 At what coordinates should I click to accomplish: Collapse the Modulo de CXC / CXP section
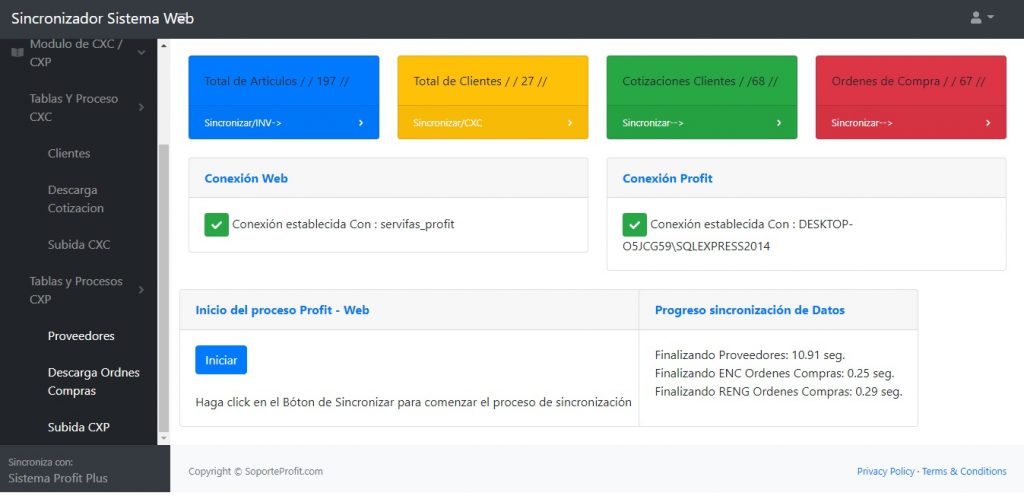[x=141, y=52]
